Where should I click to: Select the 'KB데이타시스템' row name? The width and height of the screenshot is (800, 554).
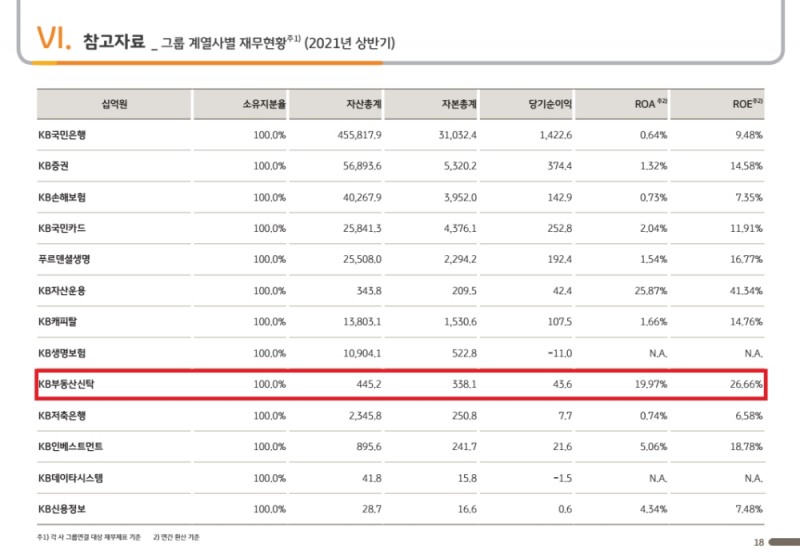(x=70, y=478)
